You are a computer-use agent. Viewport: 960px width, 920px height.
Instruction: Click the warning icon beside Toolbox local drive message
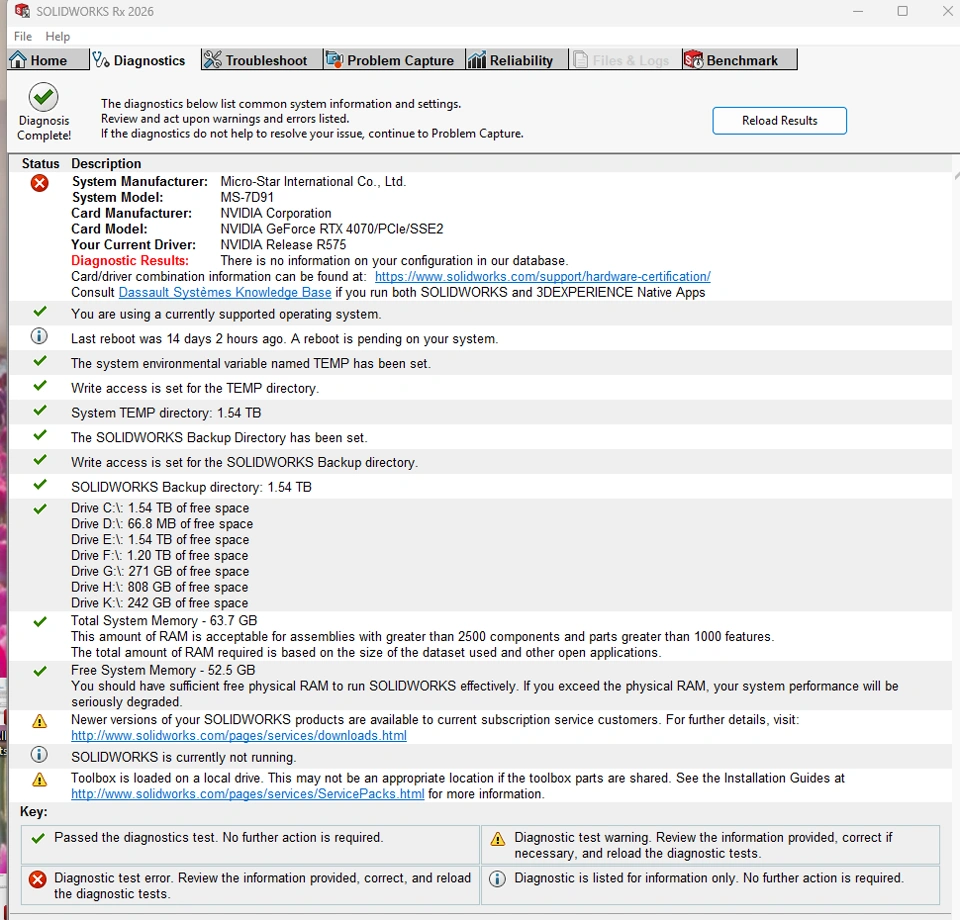(x=40, y=779)
